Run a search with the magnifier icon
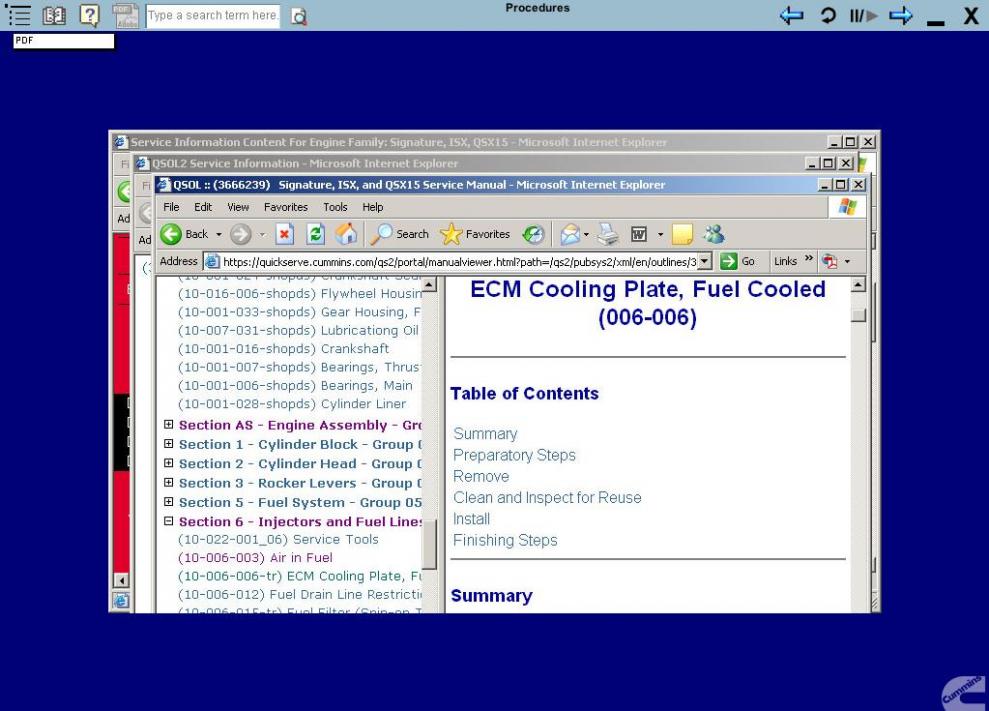This screenshot has height=711, width=989. point(298,16)
